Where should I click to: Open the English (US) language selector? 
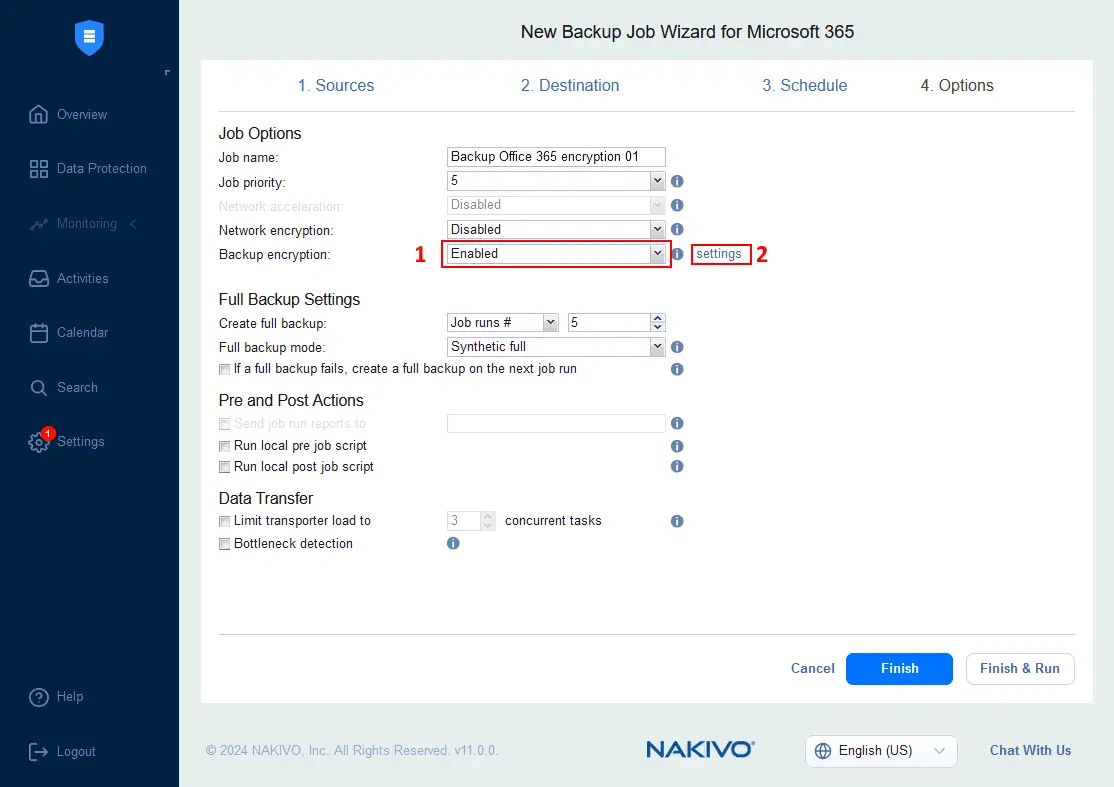tap(881, 751)
